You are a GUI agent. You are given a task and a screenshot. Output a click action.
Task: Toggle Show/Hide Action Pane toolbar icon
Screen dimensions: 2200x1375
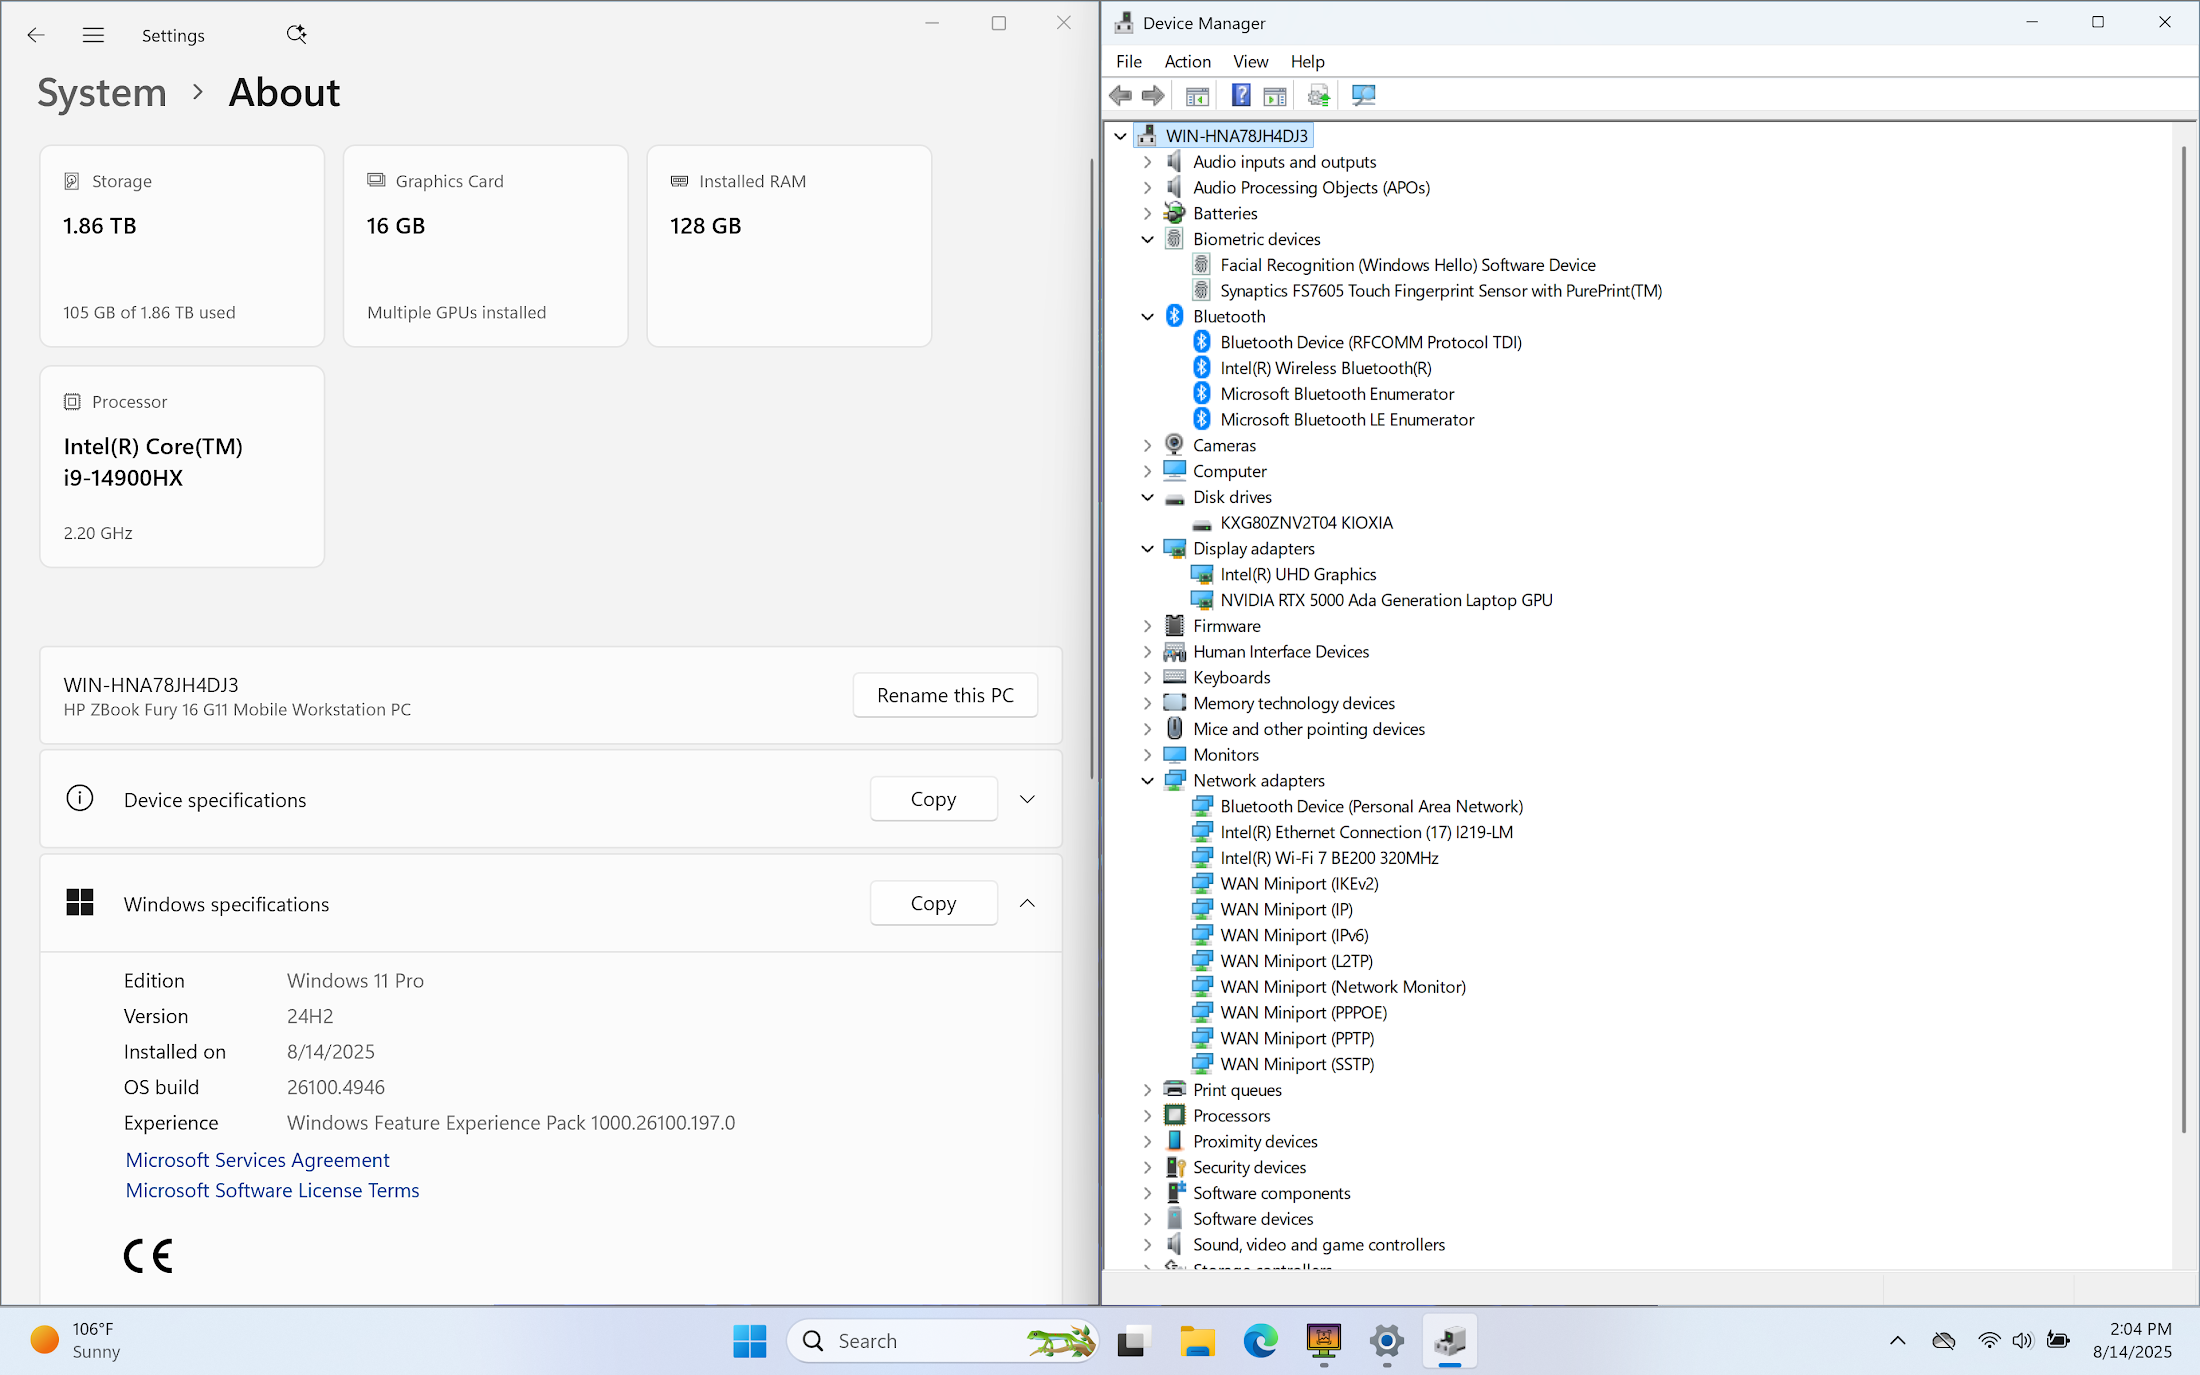[x=1275, y=96]
